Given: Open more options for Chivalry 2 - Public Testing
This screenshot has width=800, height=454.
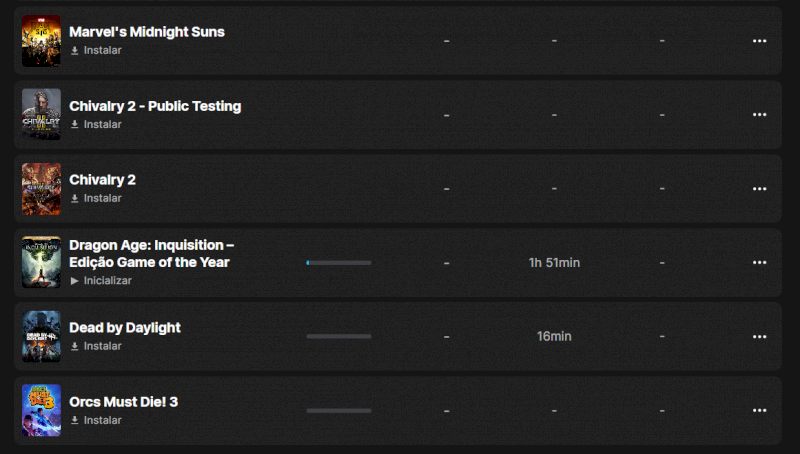Looking at the screenshot, I should tap(759, 115).
